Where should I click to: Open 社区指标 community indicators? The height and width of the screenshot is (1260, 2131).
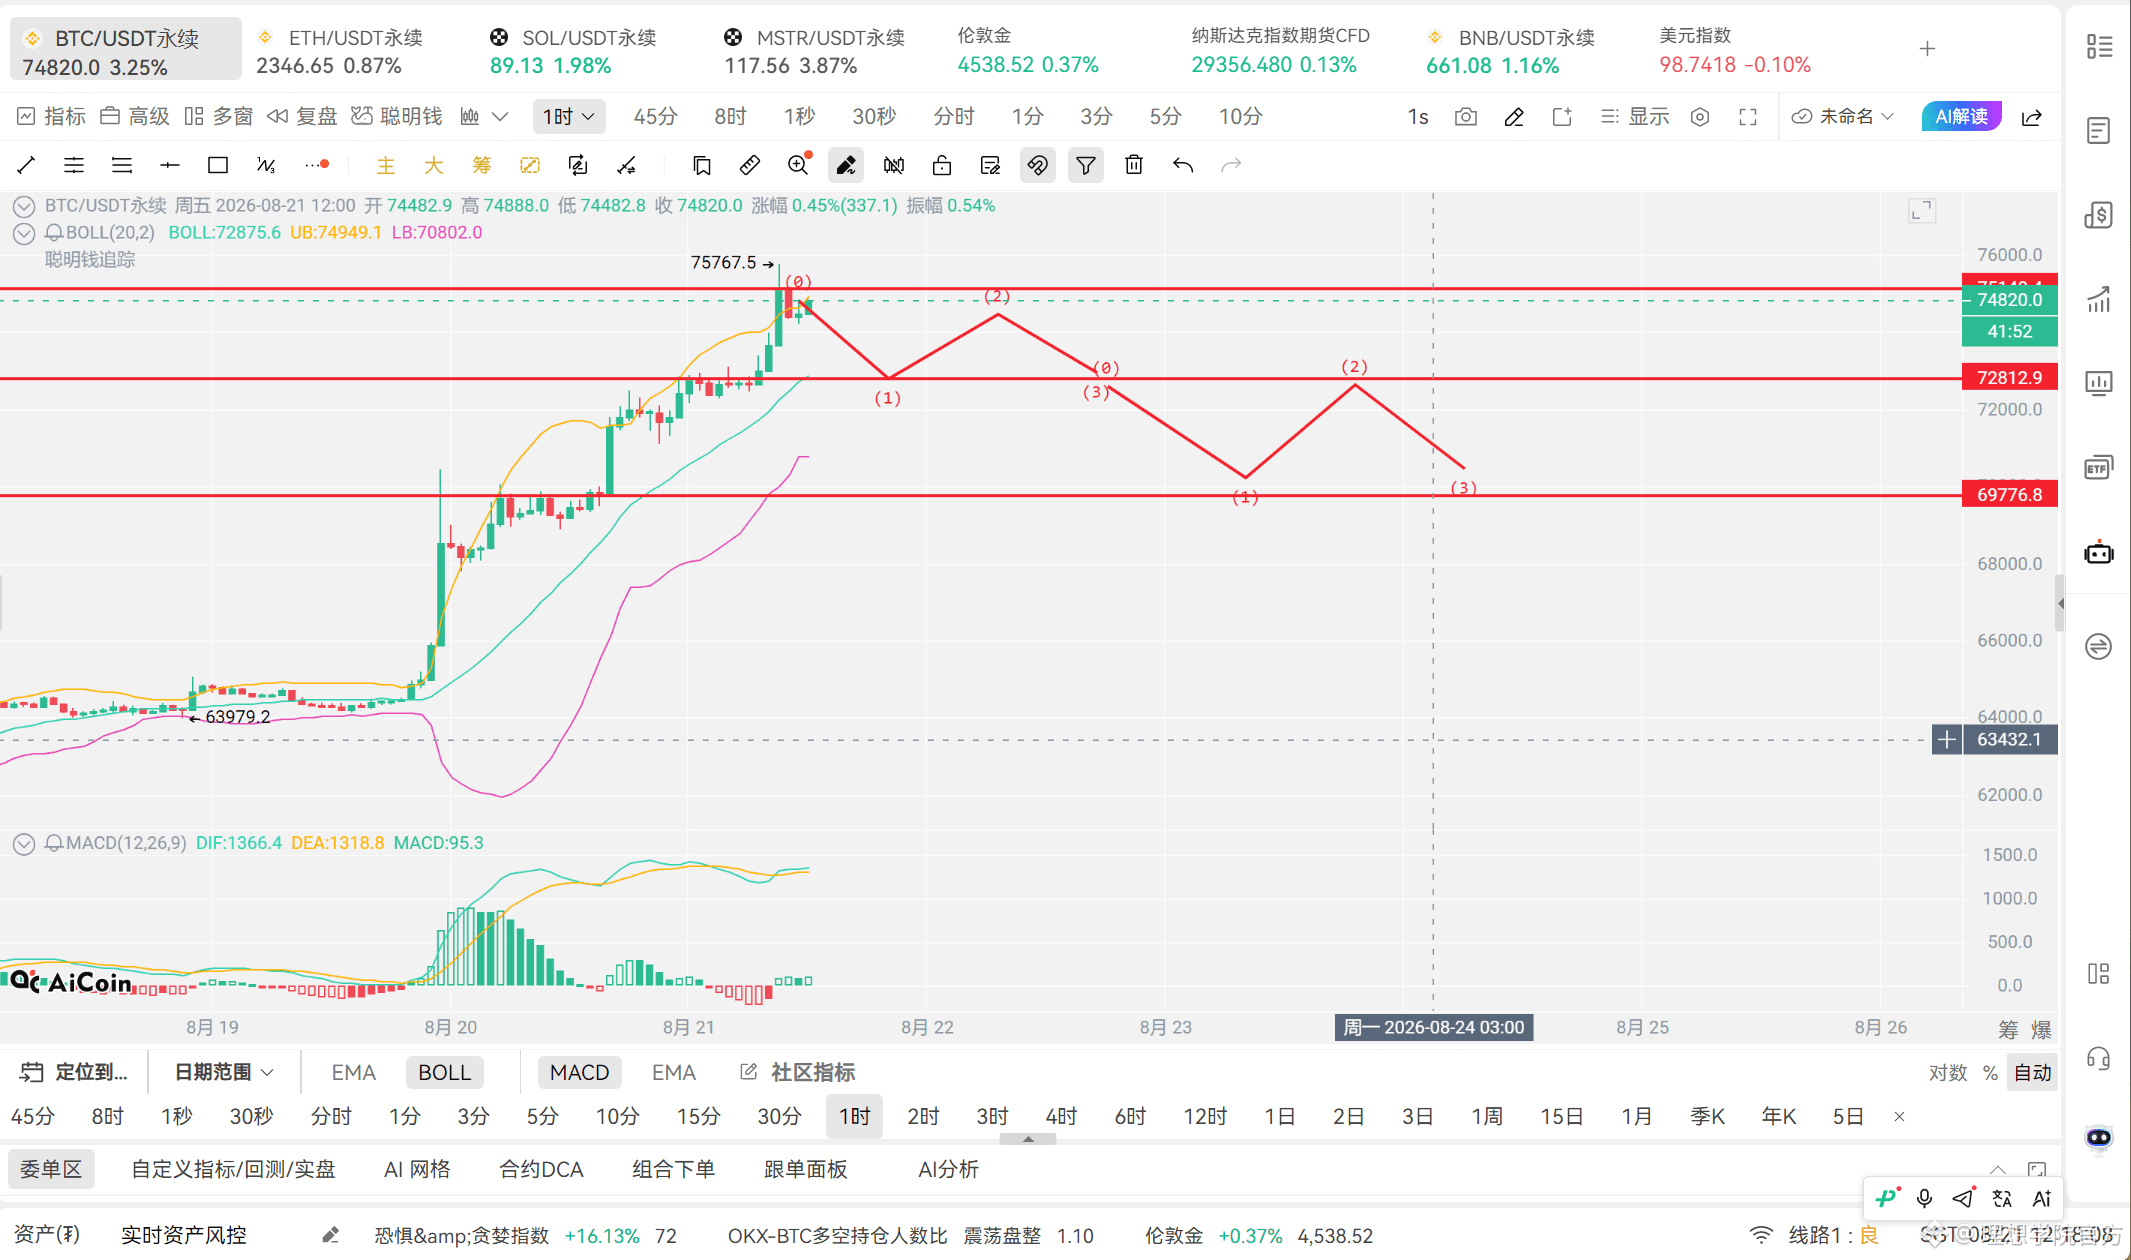coord(798,1072)
